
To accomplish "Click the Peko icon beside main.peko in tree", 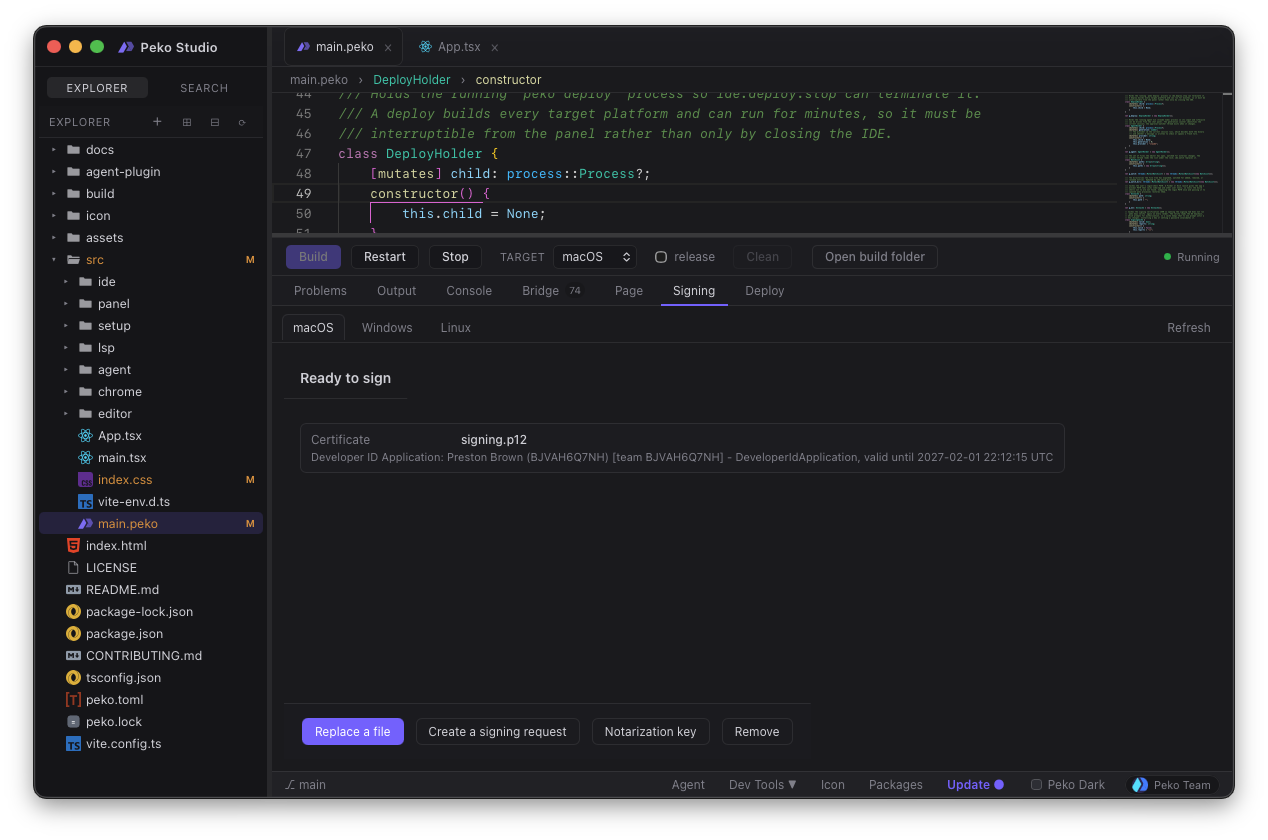I will pos(85,524).
